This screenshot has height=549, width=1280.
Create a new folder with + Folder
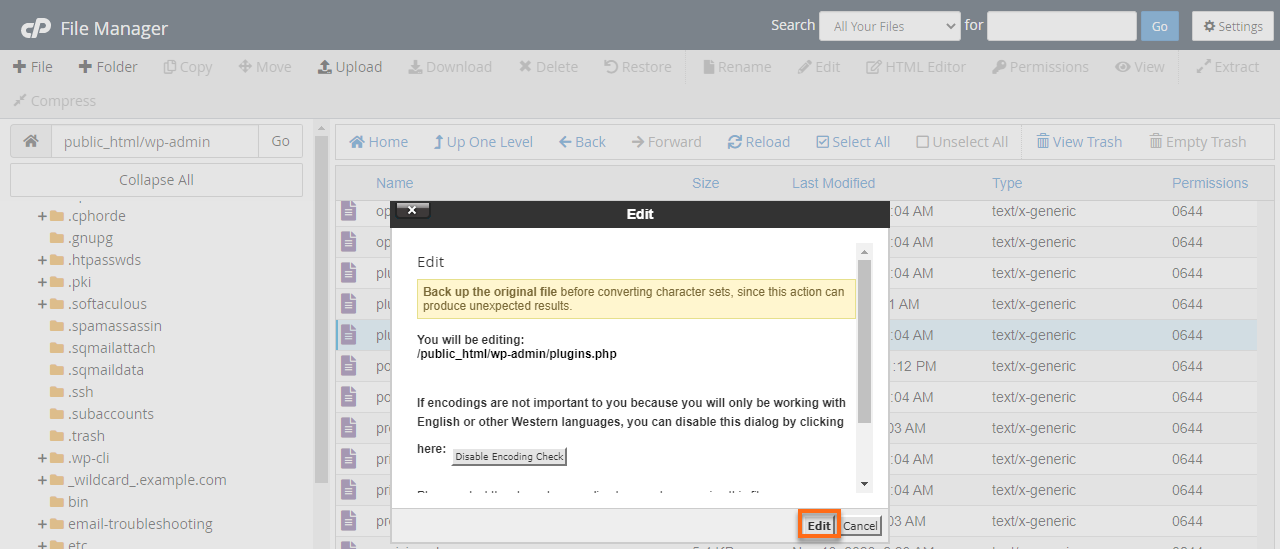(x=108, y=67)
